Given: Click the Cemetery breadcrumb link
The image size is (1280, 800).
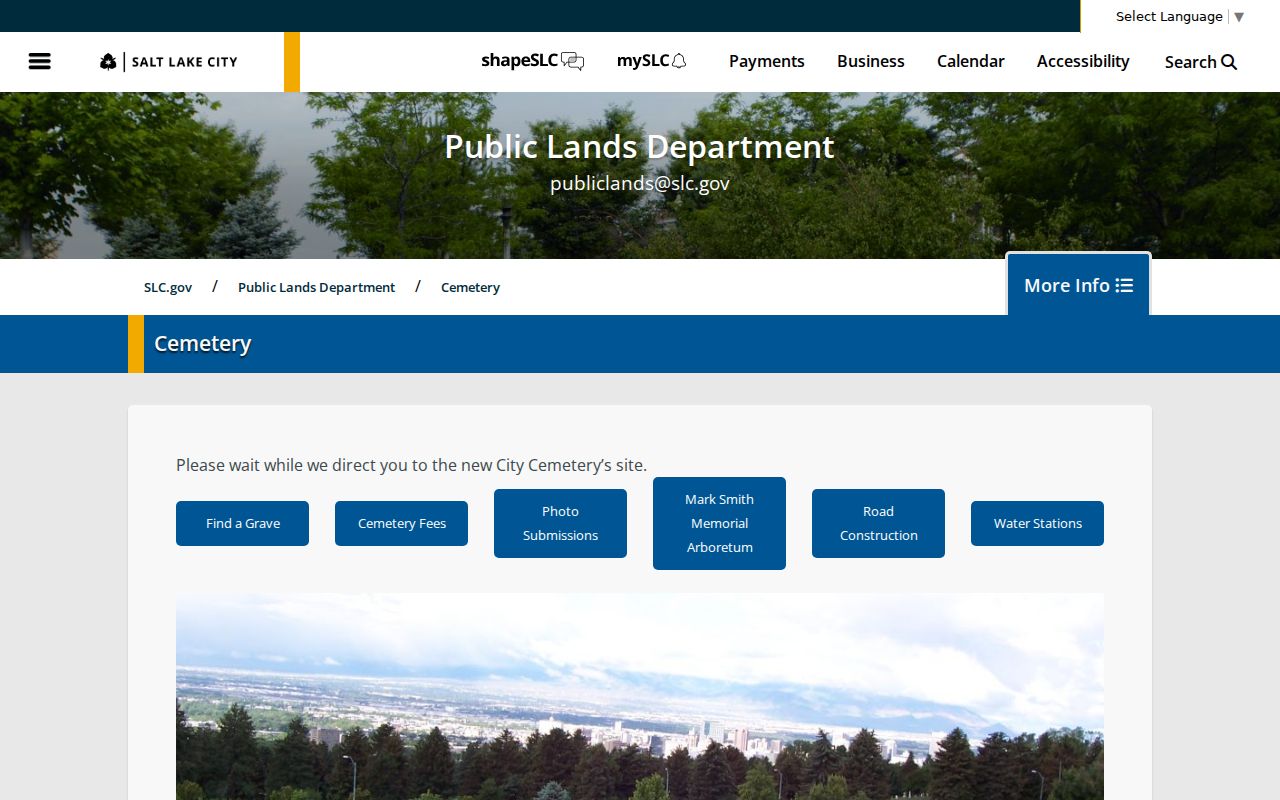Looking at the screenshot, I should coord(470,287).
